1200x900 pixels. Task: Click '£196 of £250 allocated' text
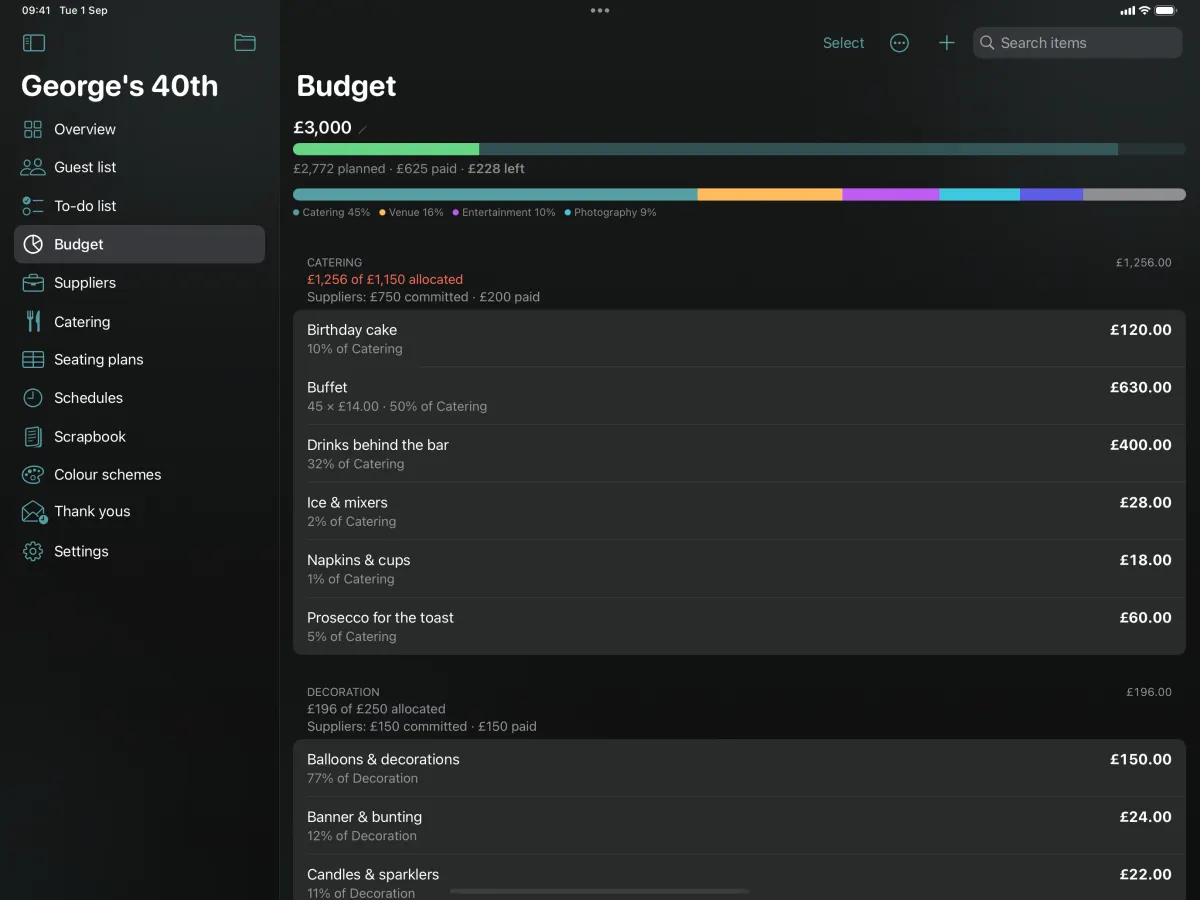coord(376,709)
